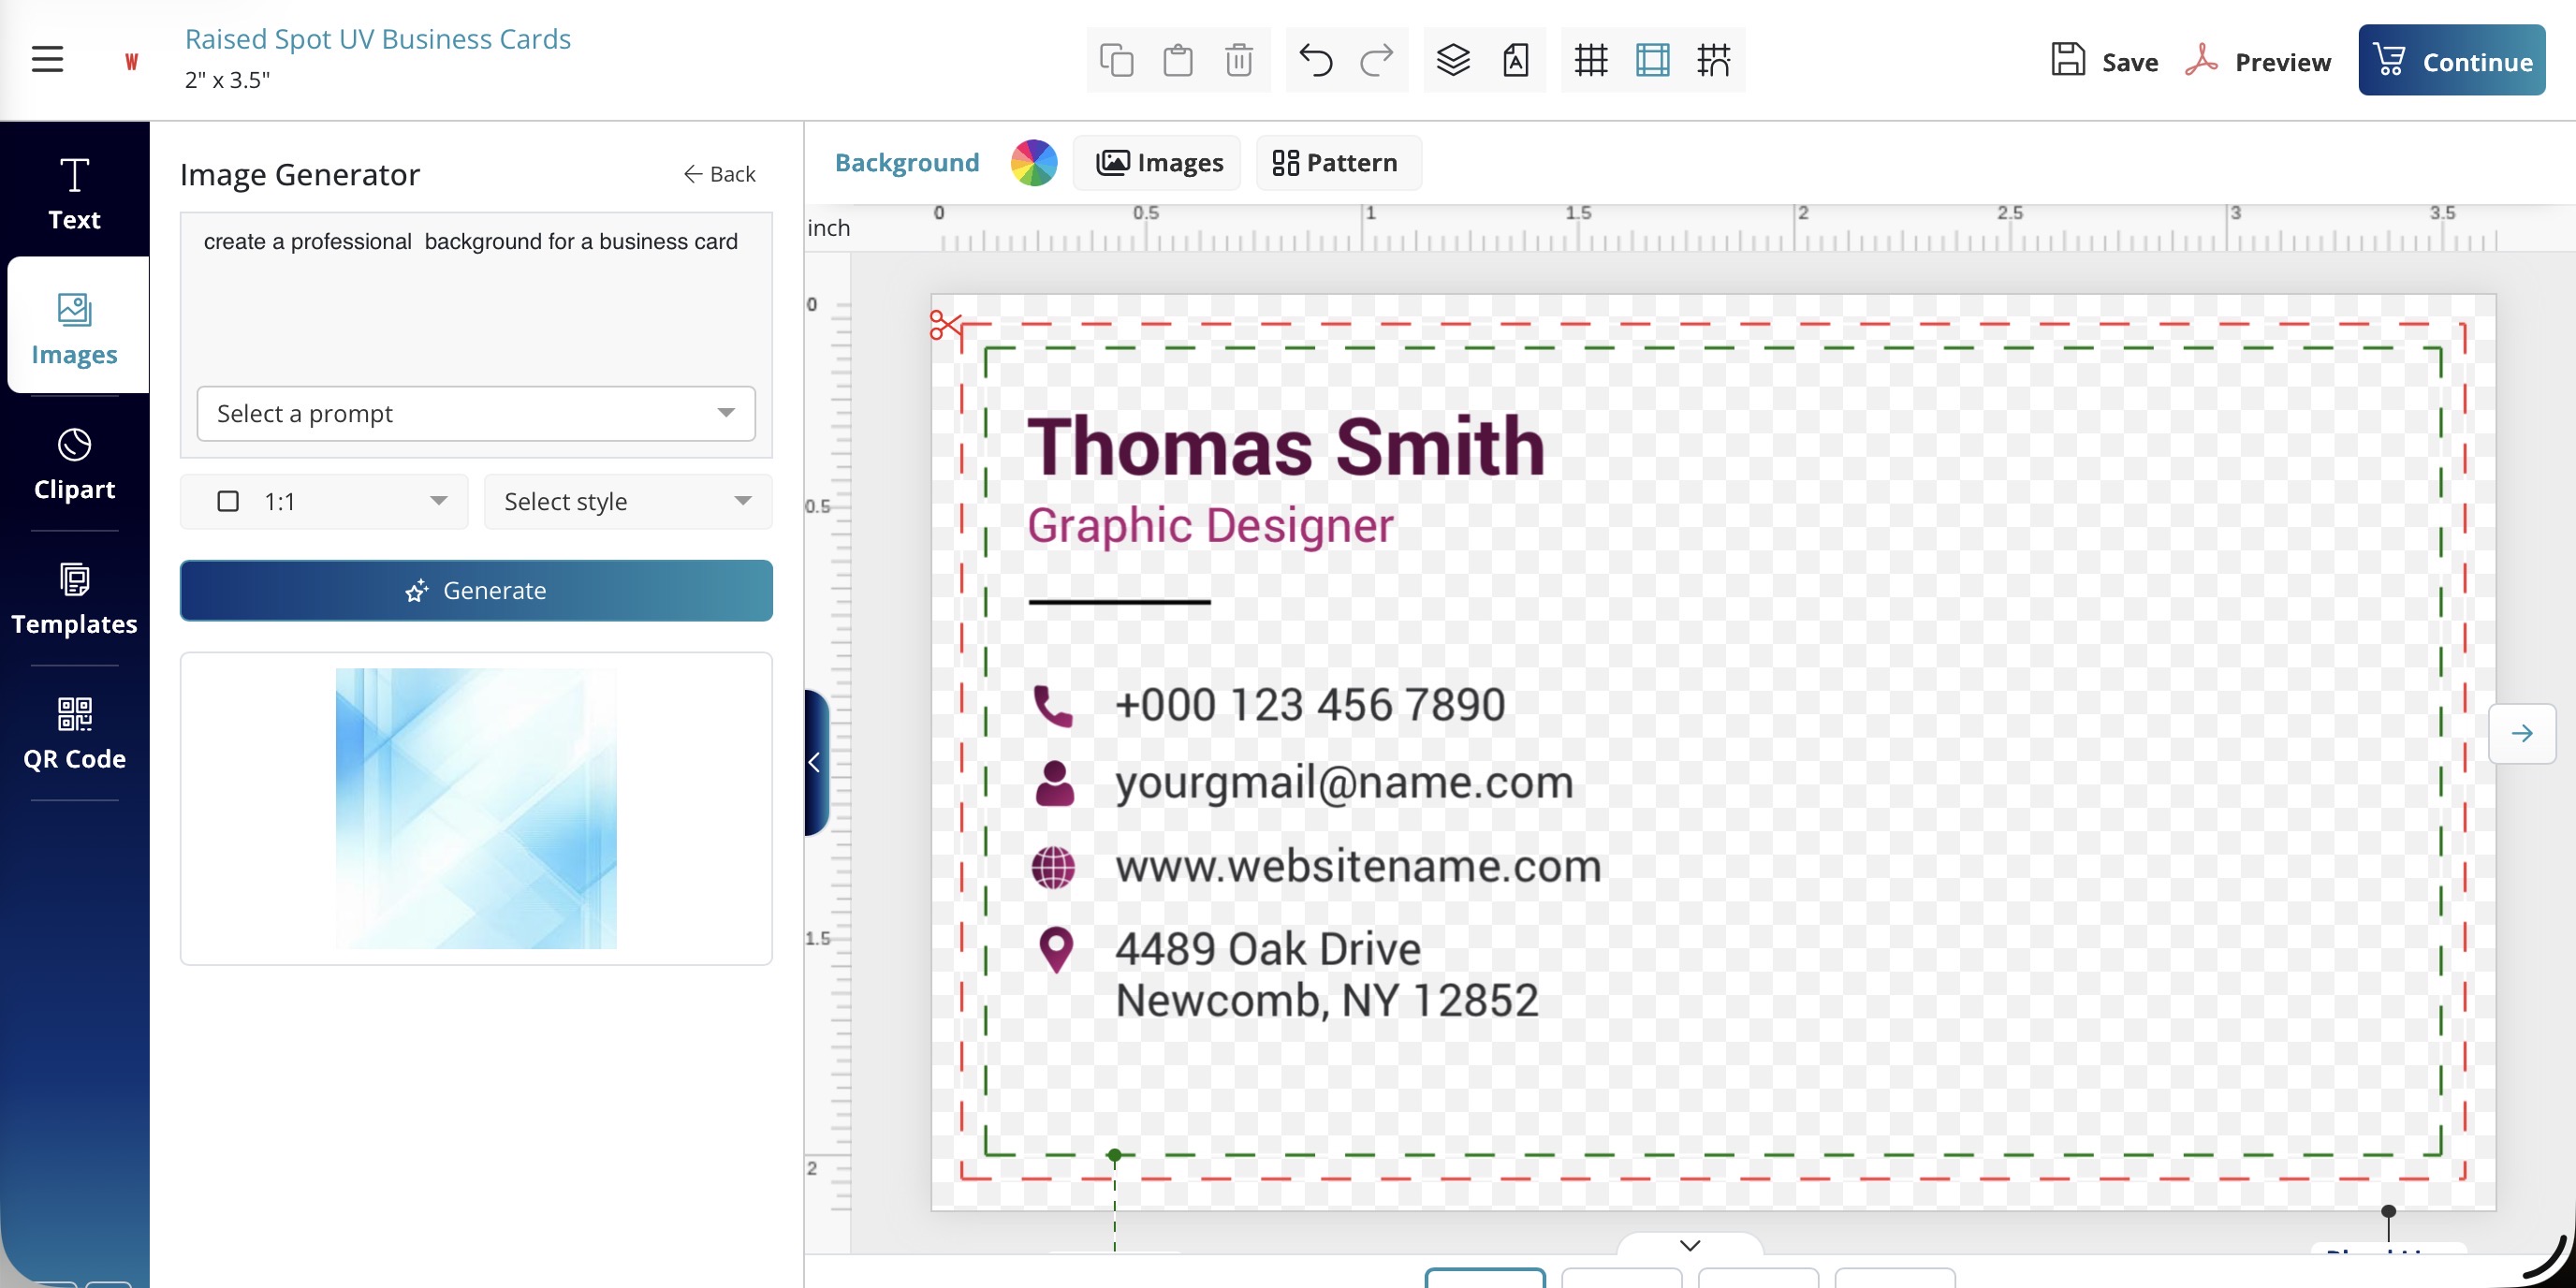Image resolution: width=2576 pixels, height=1288 pixels.
Task: Undo the last action
Action: pos(1316,60)
